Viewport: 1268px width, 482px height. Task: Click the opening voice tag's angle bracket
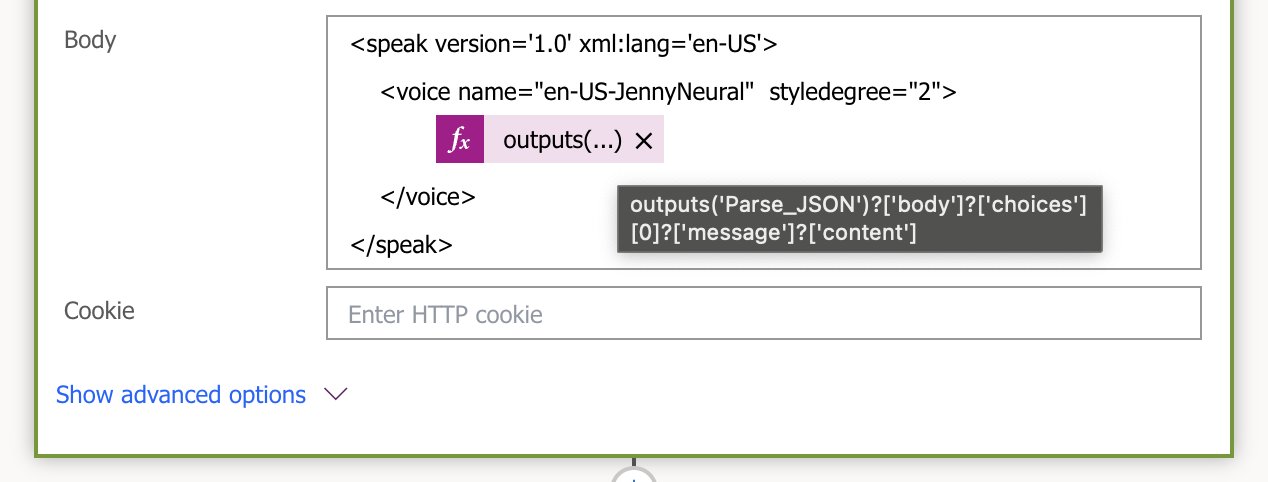point(387,92)
